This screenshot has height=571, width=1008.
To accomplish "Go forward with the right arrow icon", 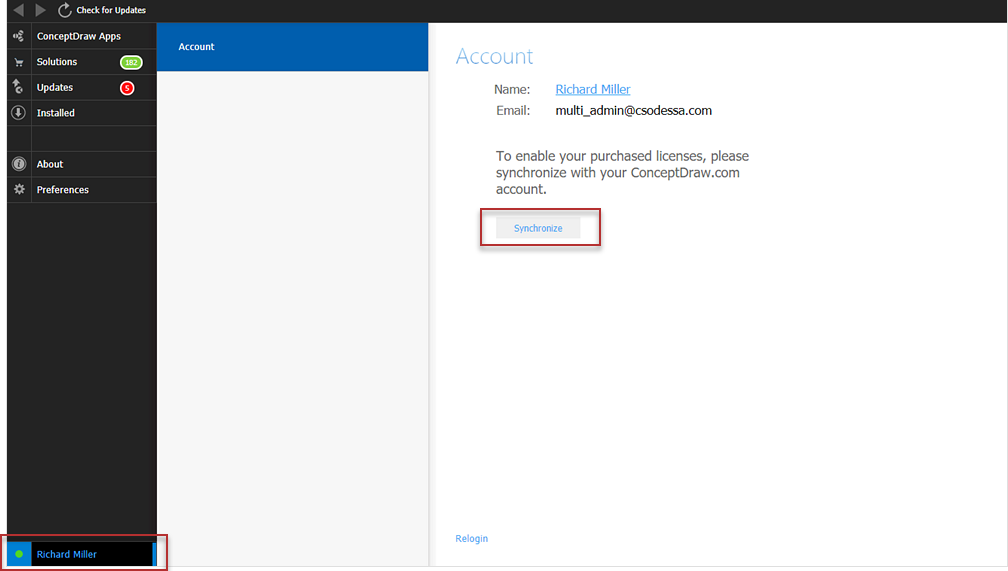I will [40, 10].
